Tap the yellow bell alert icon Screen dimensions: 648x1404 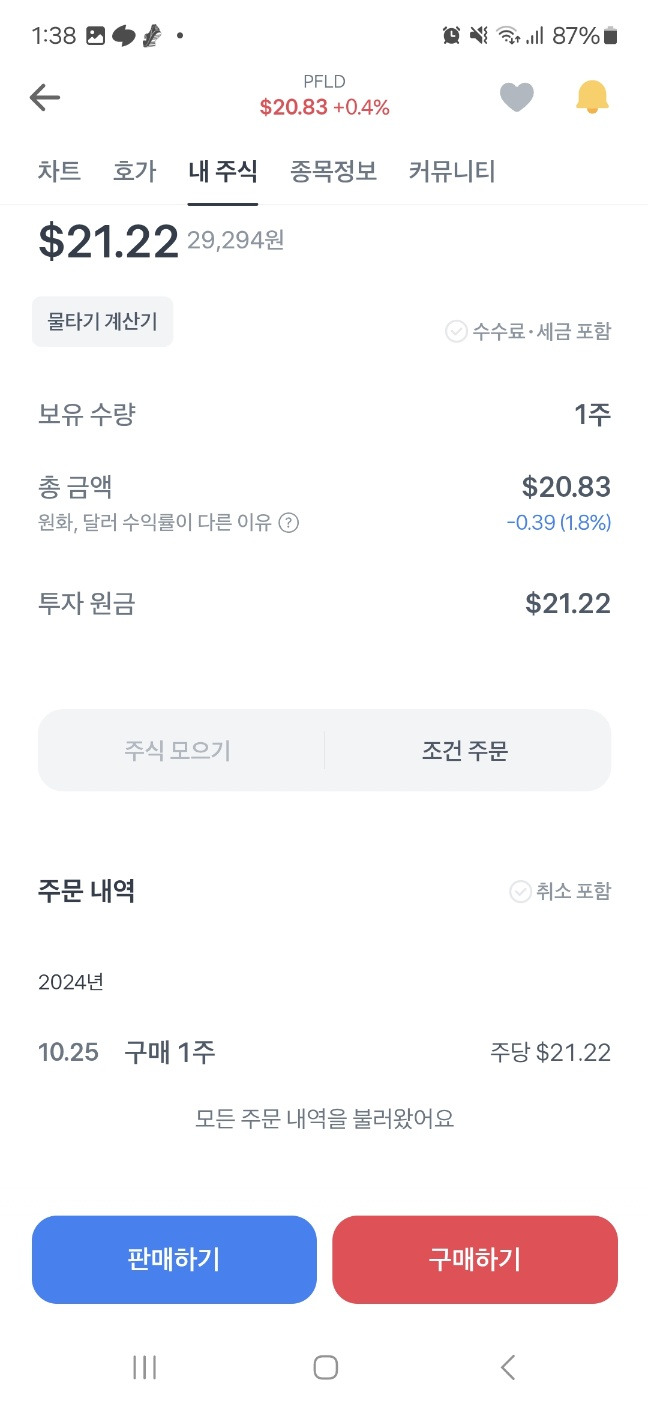(592, 97)
